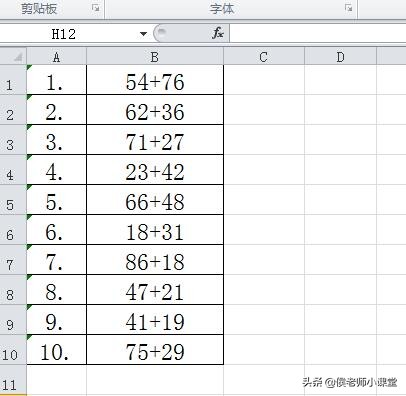Select row 9 header
This screenshot has width=406, height=396.
point(13,320)
